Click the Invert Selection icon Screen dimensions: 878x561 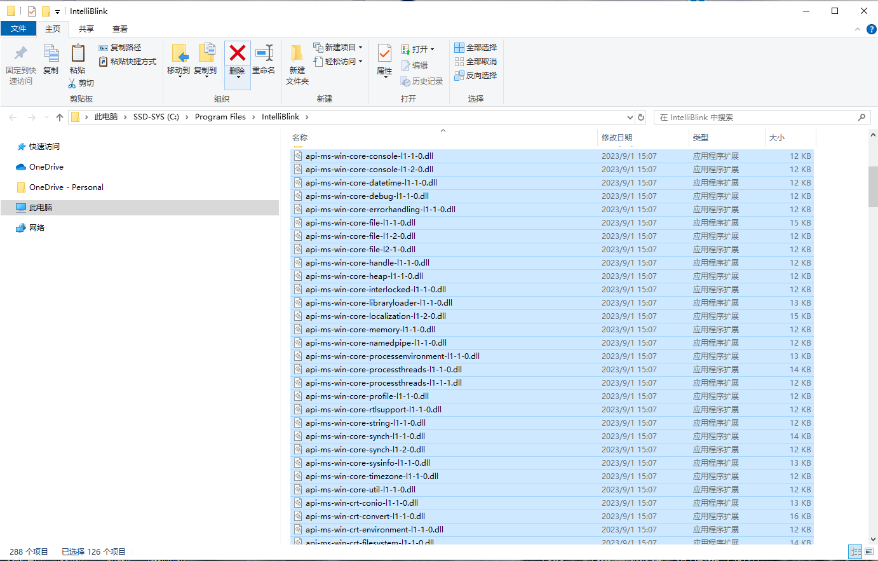(459, 75)
